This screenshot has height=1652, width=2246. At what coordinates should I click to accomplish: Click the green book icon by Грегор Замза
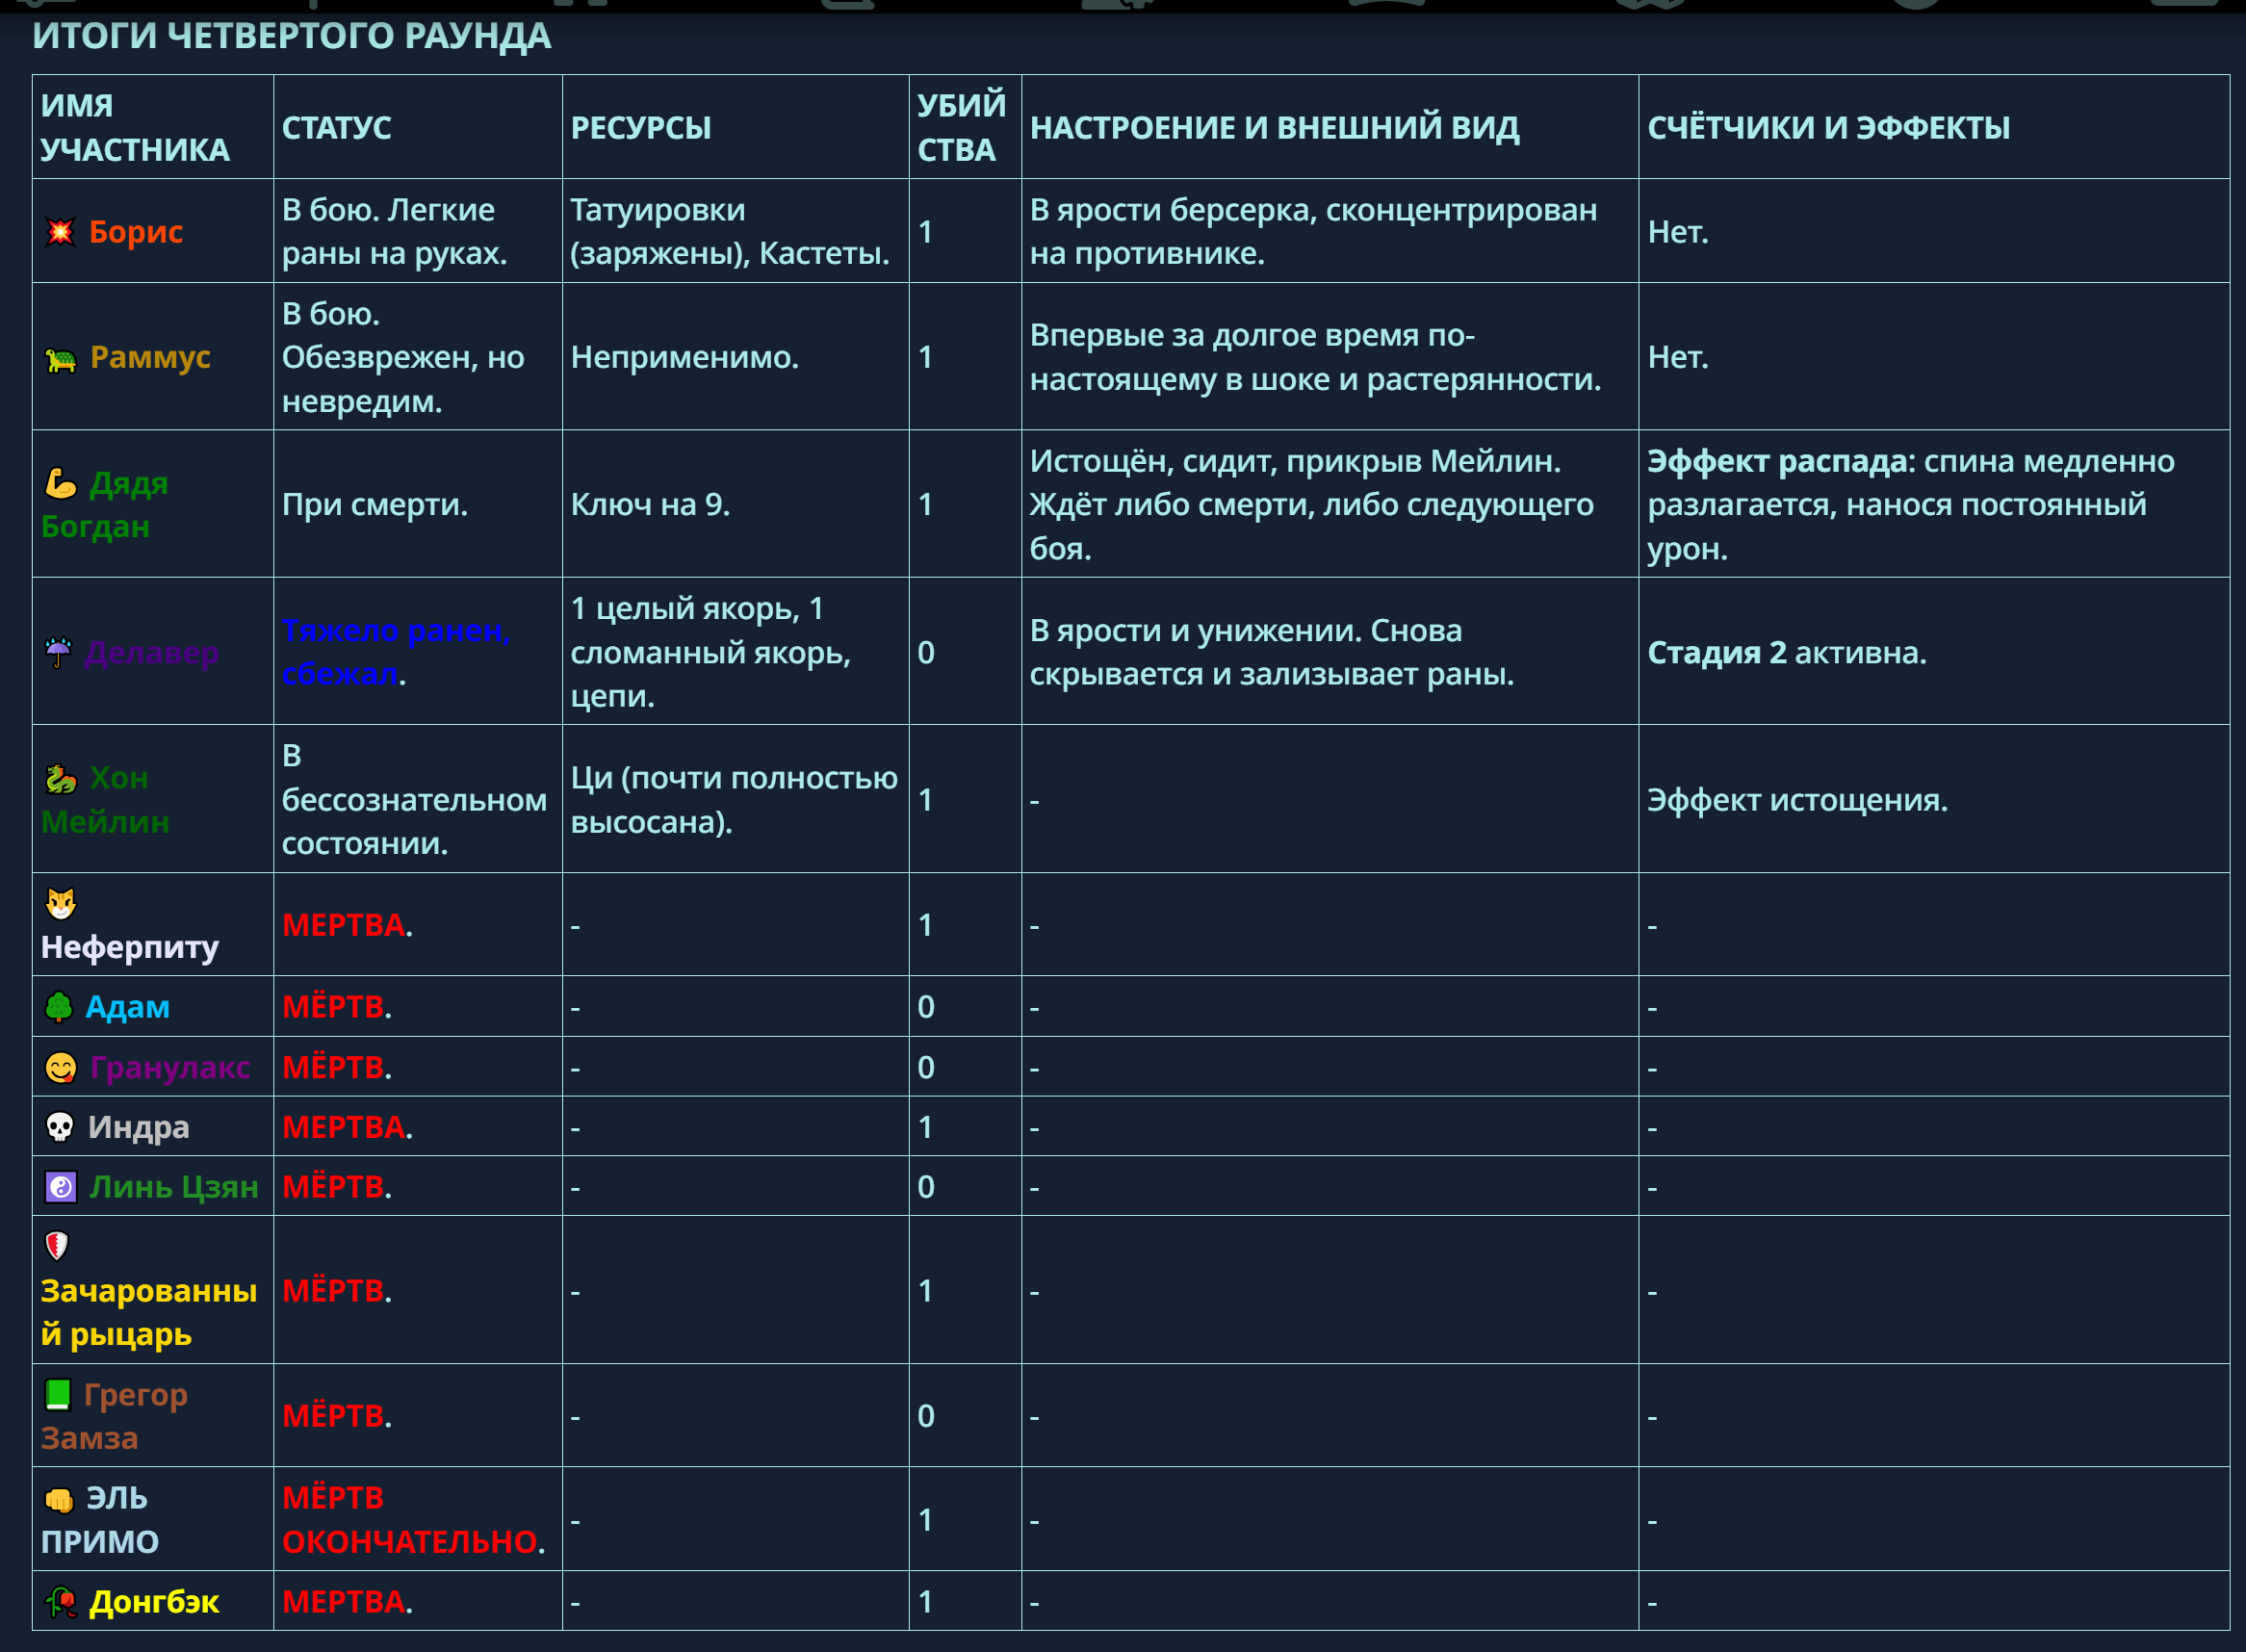pos(58,1394)
